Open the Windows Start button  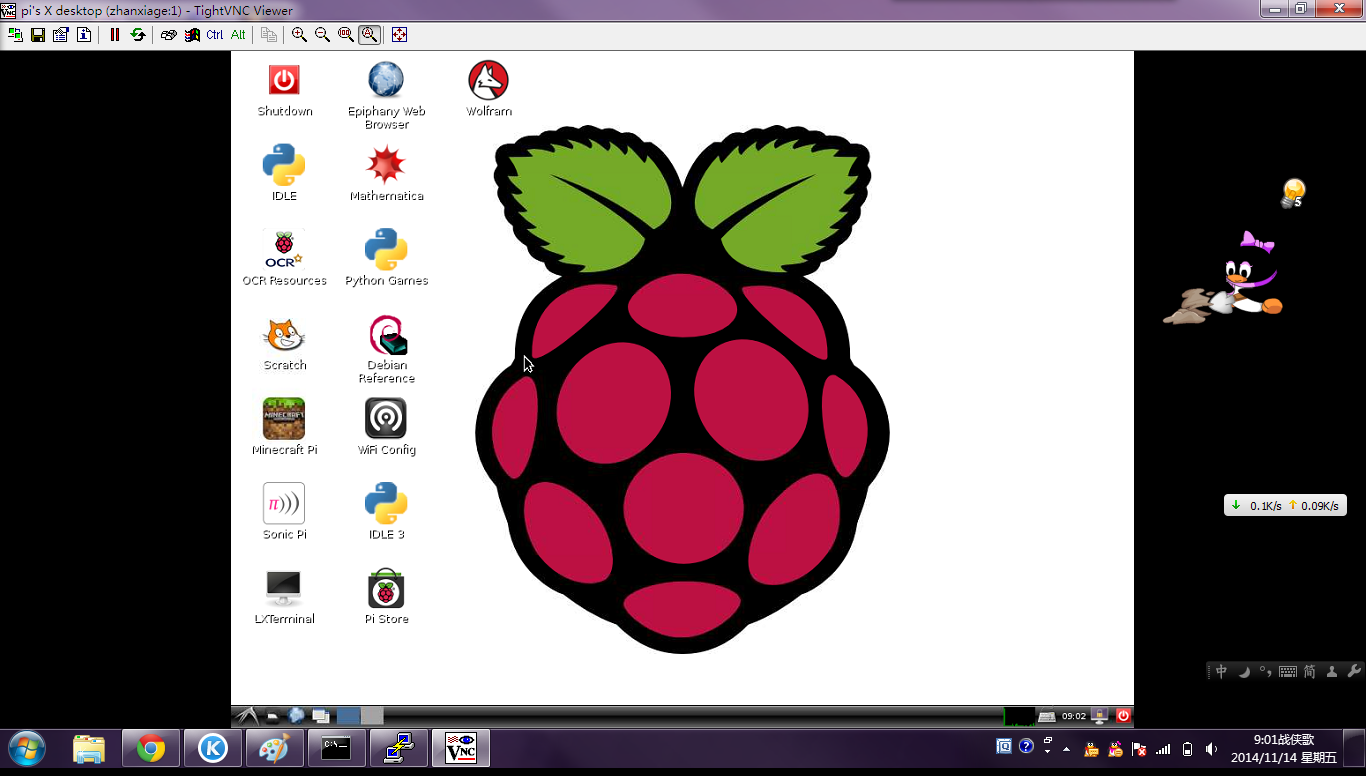[x=27, y=748]
